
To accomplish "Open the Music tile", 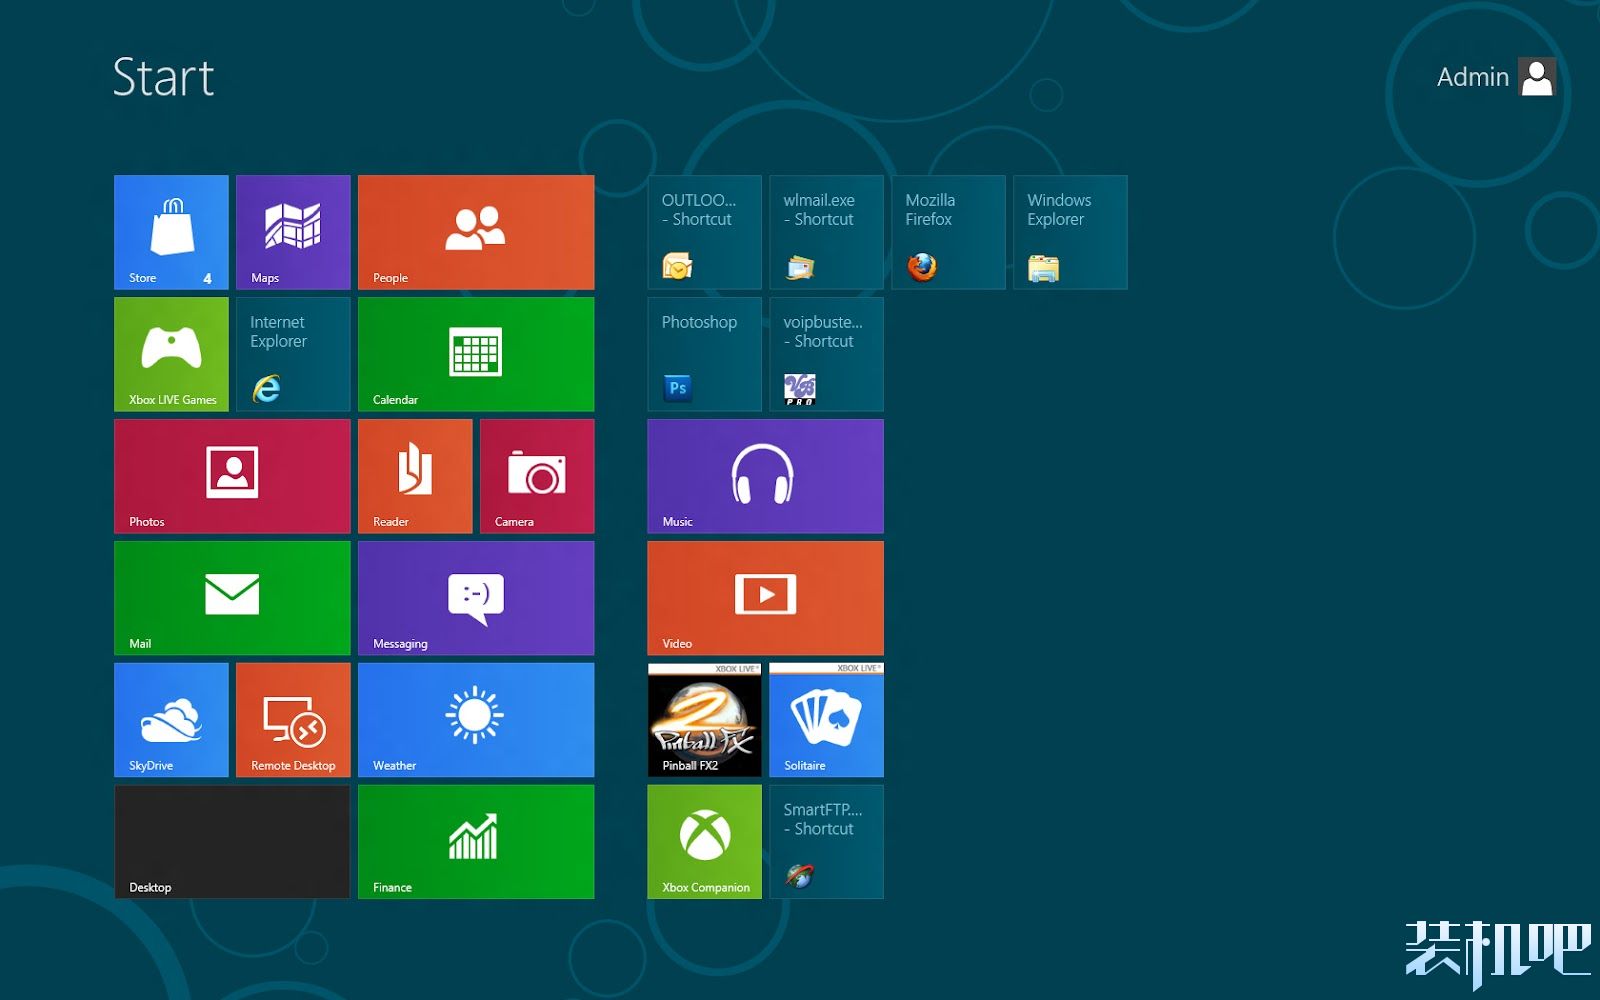I will coord(765,476).
